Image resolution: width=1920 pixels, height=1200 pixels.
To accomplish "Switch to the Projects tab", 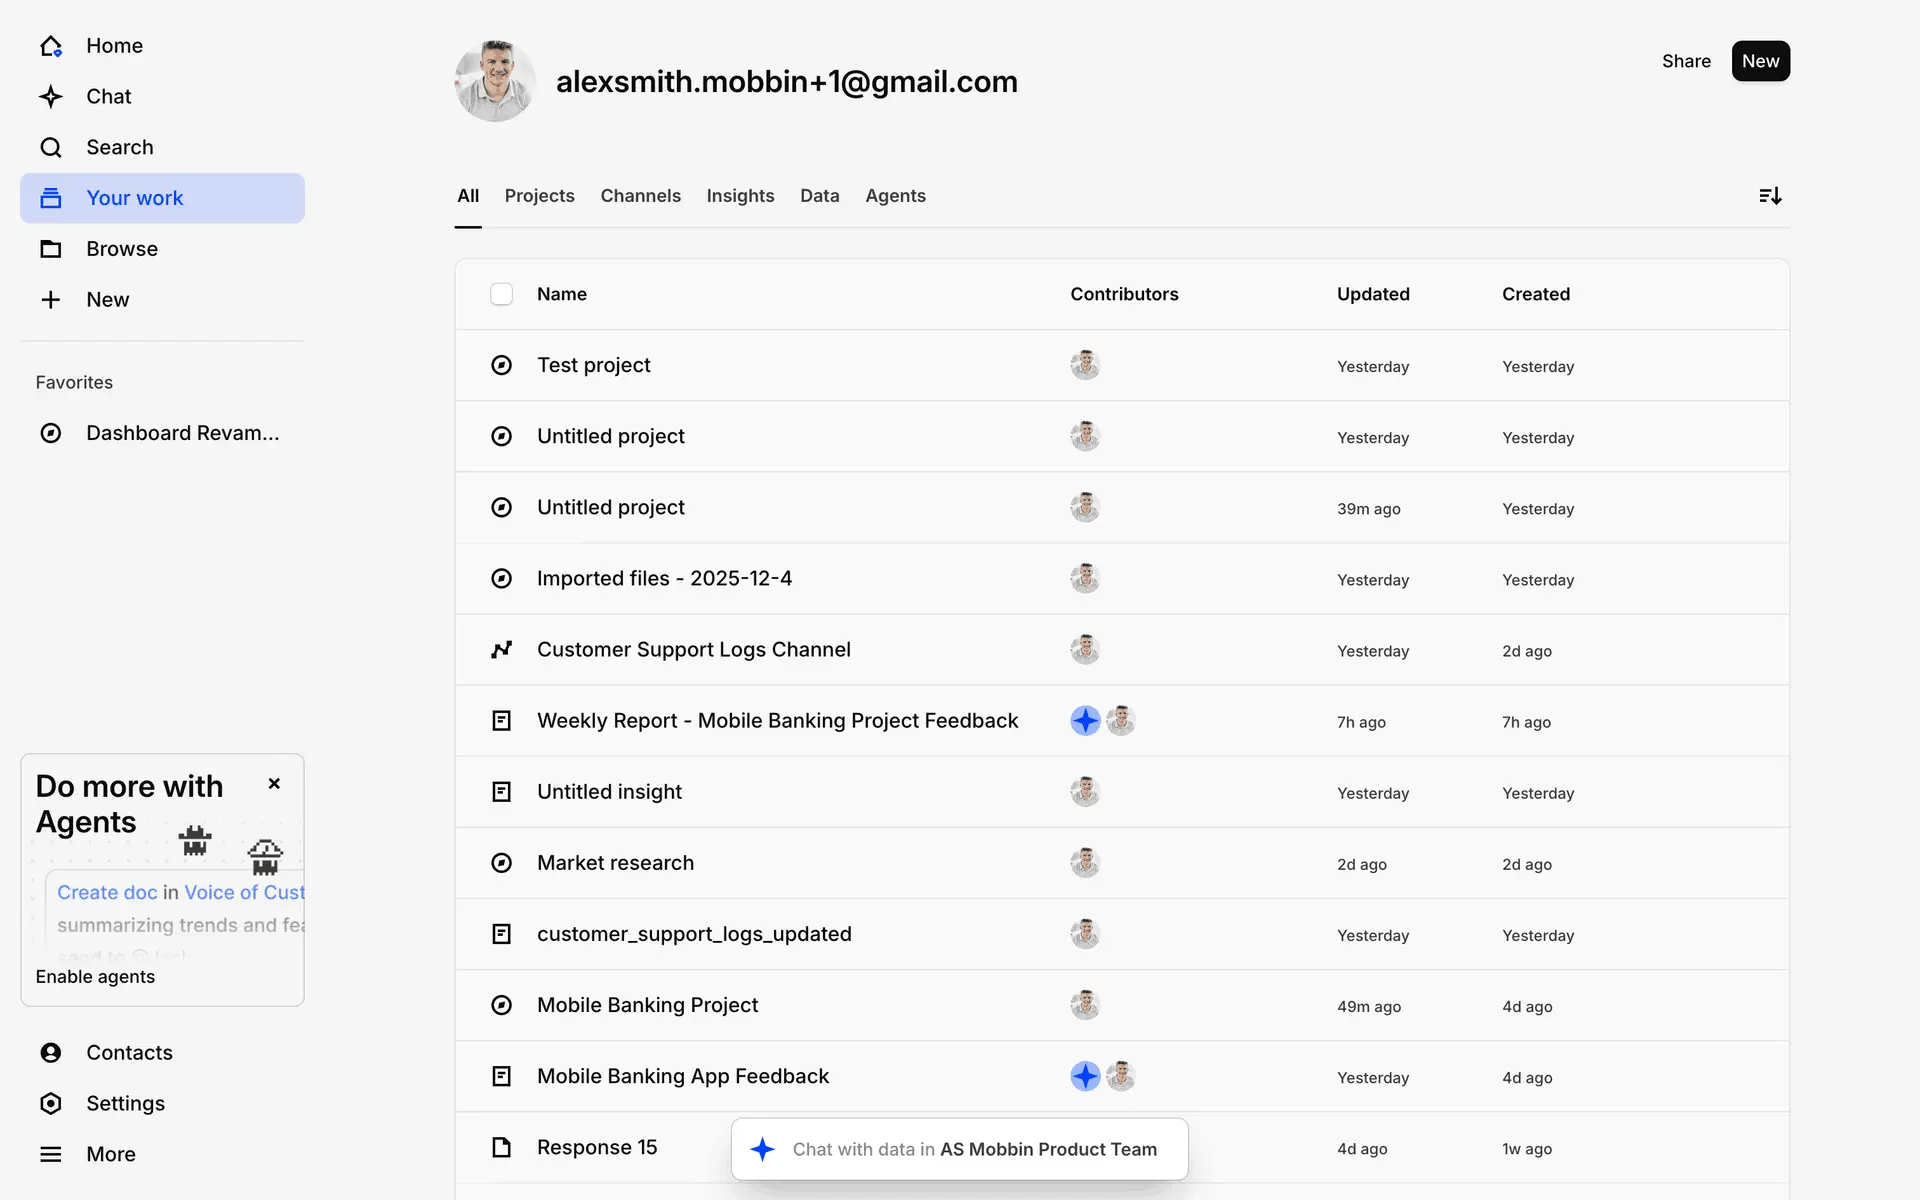I will tap(539, 196).
